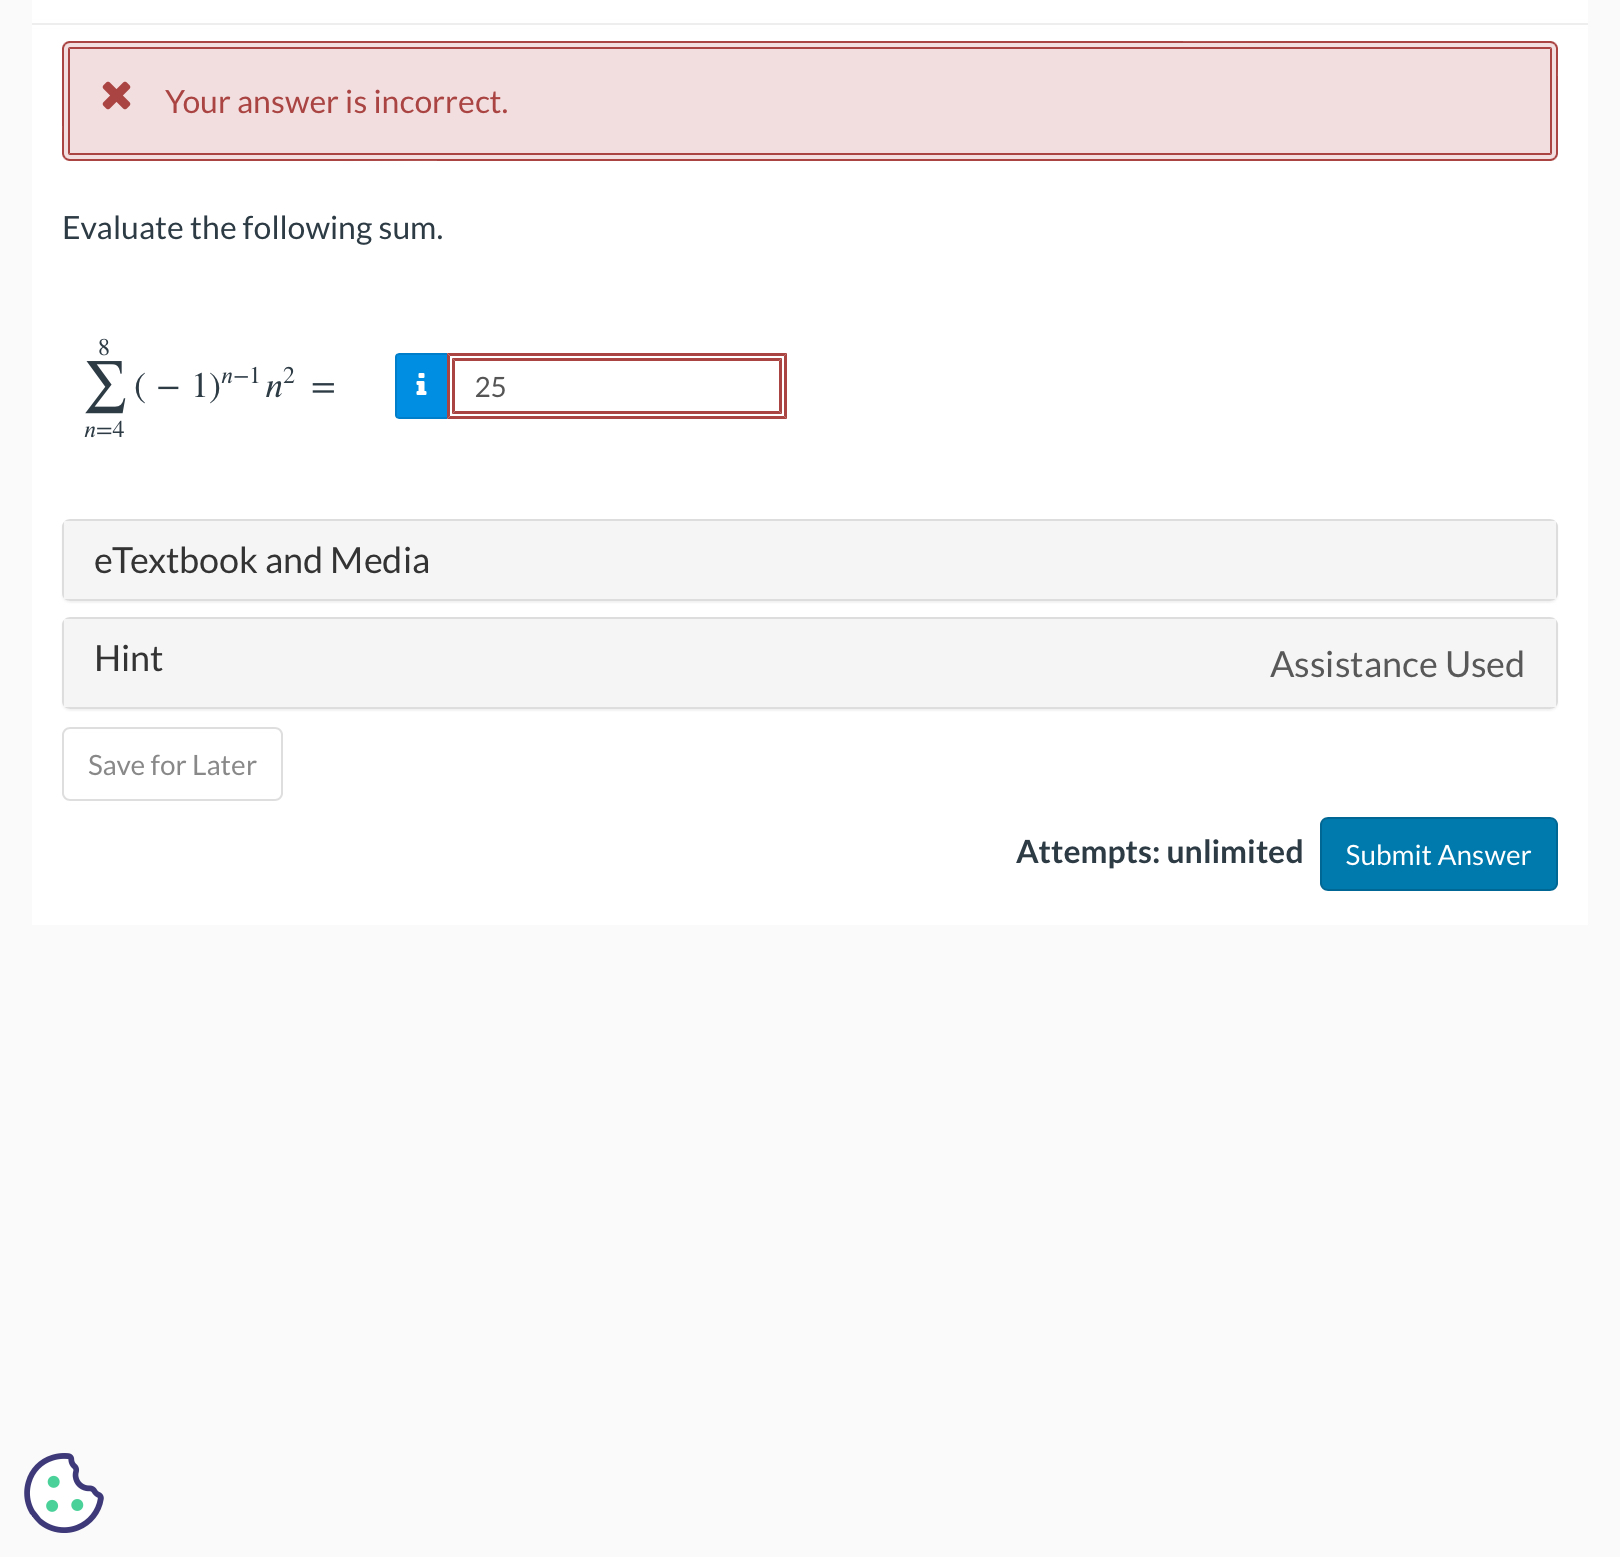Click the equals sign next to the sum
This screenshot has width=1620, height=1557.
323,386
